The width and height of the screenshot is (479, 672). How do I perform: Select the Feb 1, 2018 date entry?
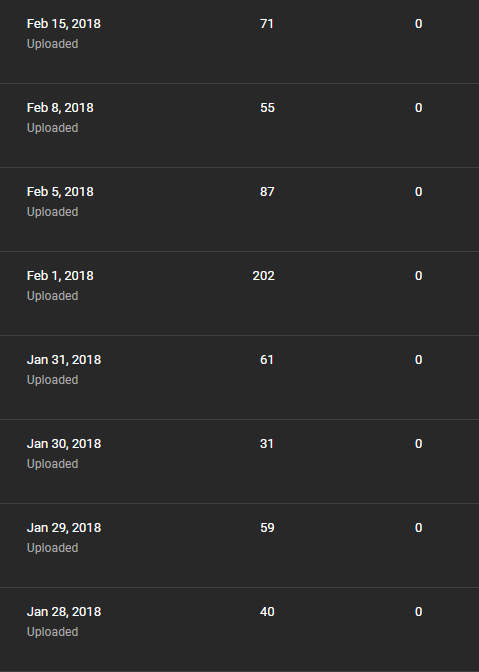coord(60,276)
